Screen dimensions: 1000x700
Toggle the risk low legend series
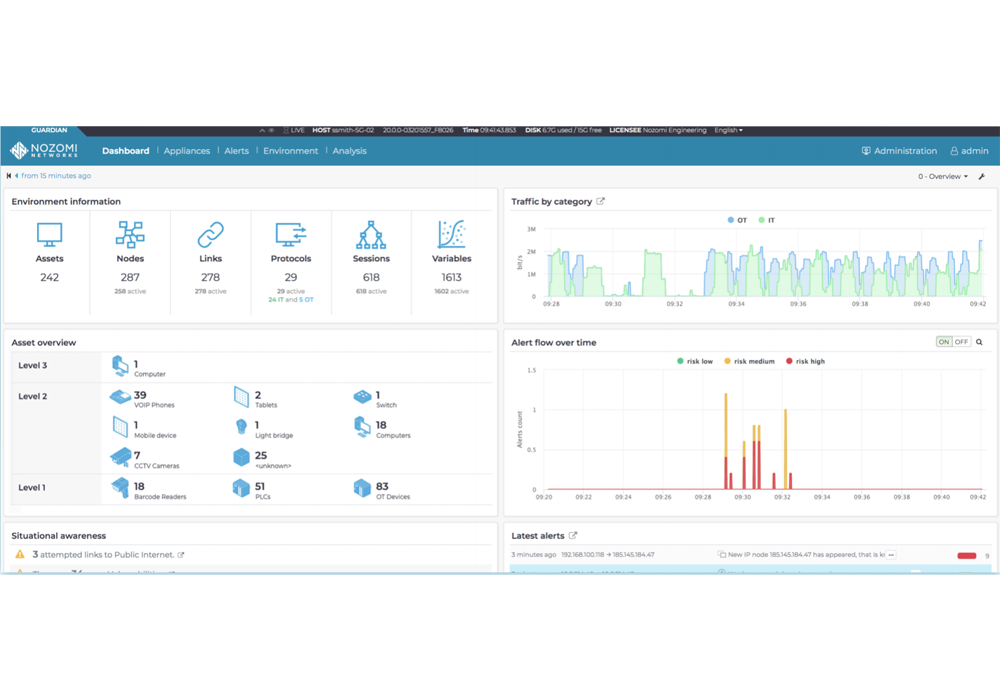[x=695, y=361]
